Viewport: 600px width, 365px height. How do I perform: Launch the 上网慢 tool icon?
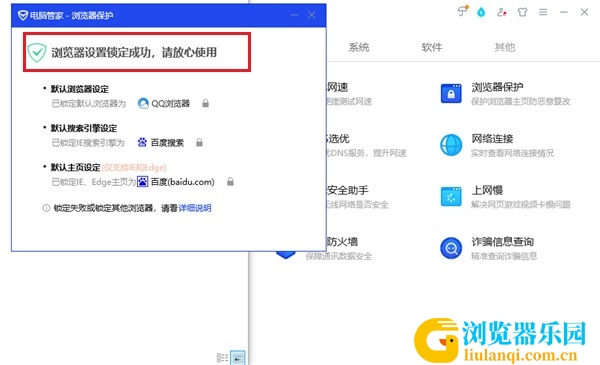click(x=451, y=197)
